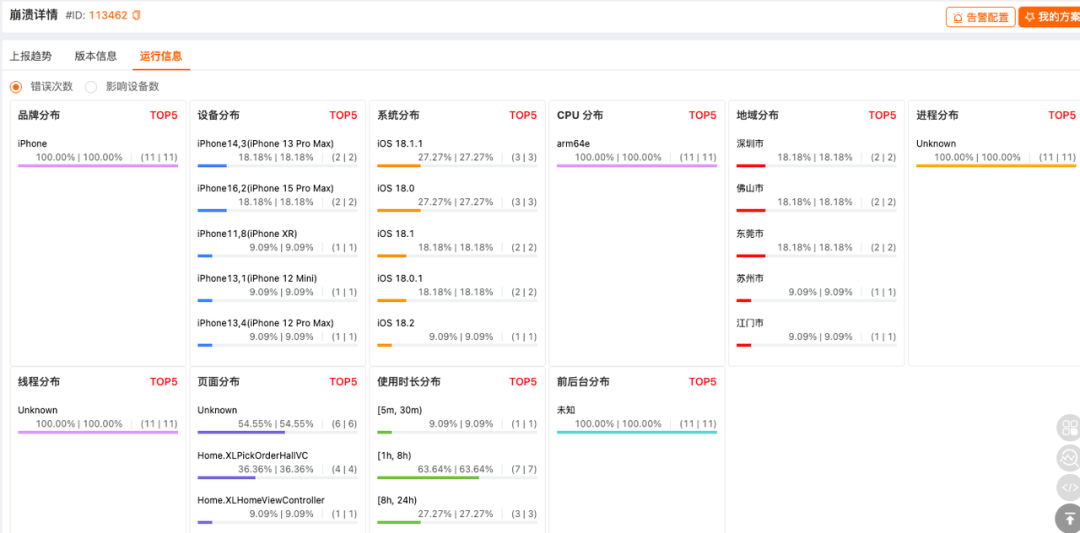Click the iPhone13,4(iPhone 12 Pro Max) row
The height and width of the screenshot is (533, 1080).
tap(278, 331)
